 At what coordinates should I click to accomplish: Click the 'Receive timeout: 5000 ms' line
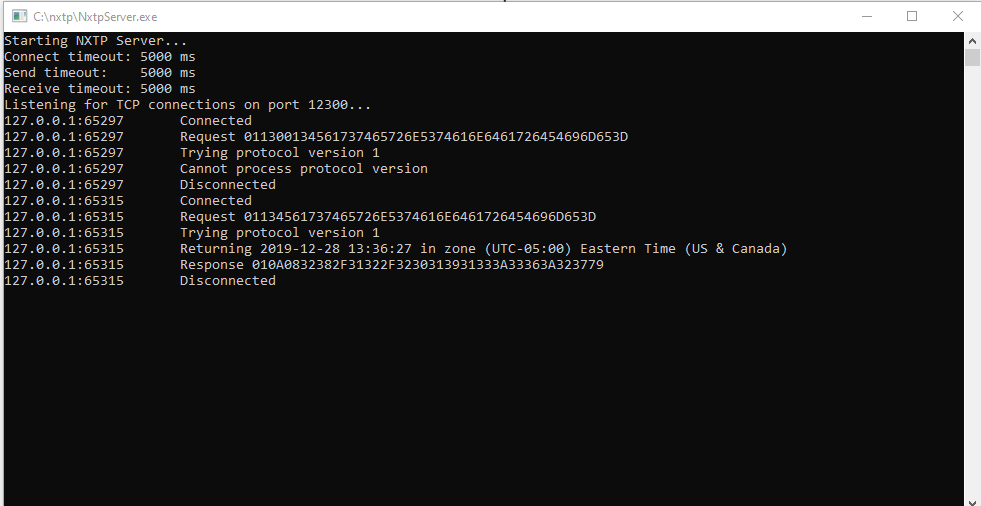tap(100, 89)
